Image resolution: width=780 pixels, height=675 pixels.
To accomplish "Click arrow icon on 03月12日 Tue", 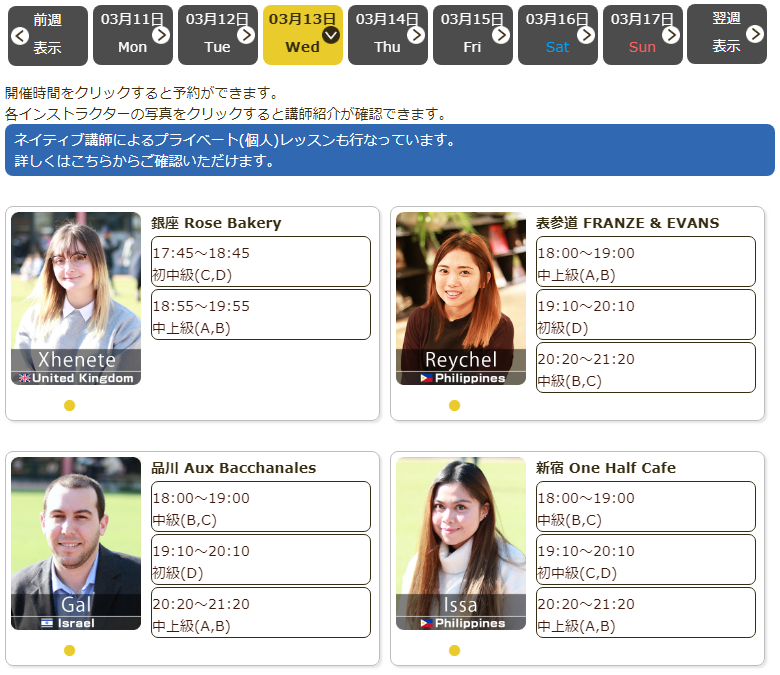I will tap(246, 35).
